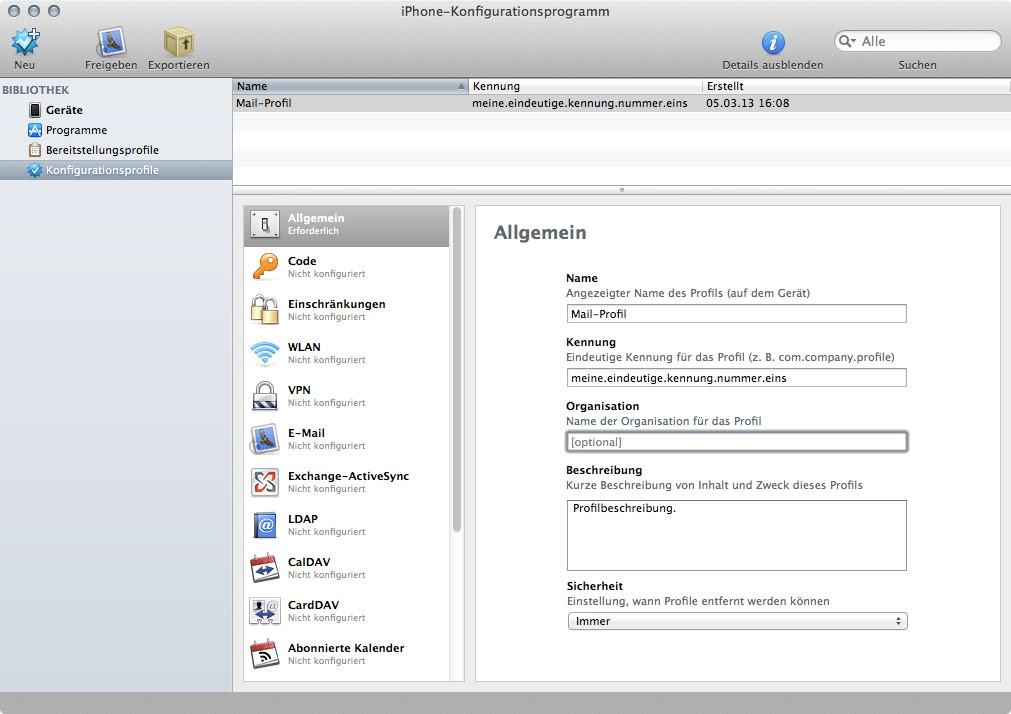The width and height of the screenshot is (1011, 714).
Task: Click the Beschreibung text area
Action: 736,535
